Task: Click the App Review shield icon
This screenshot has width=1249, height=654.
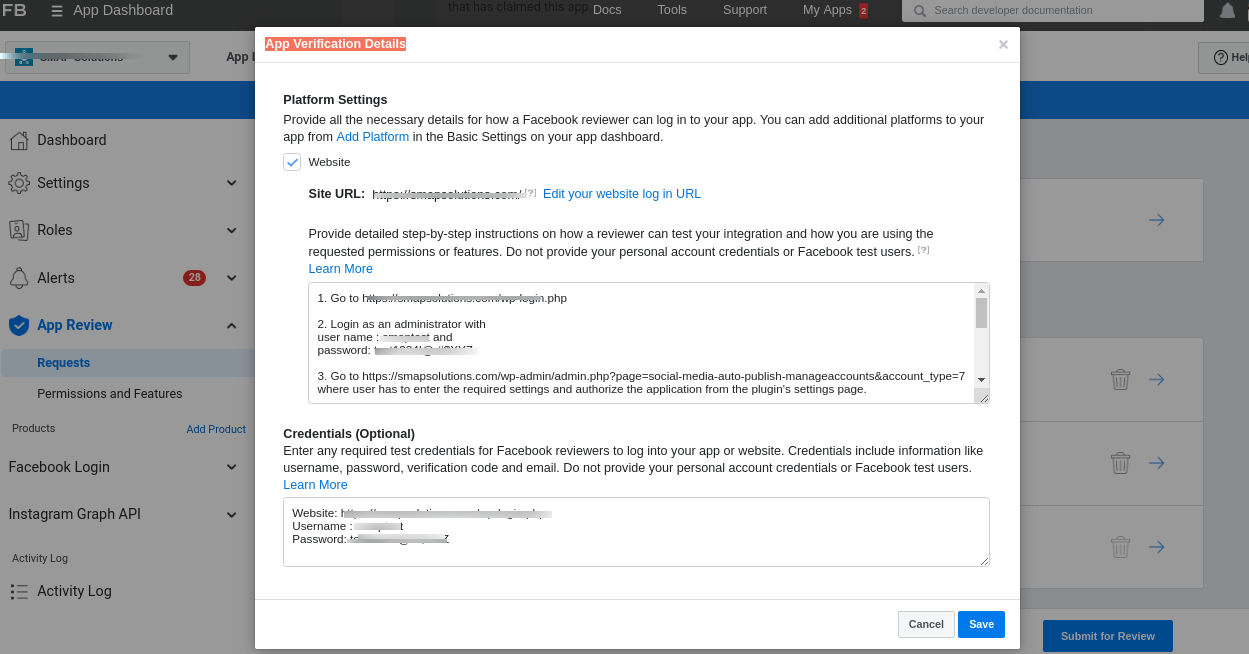Action: 19,325
